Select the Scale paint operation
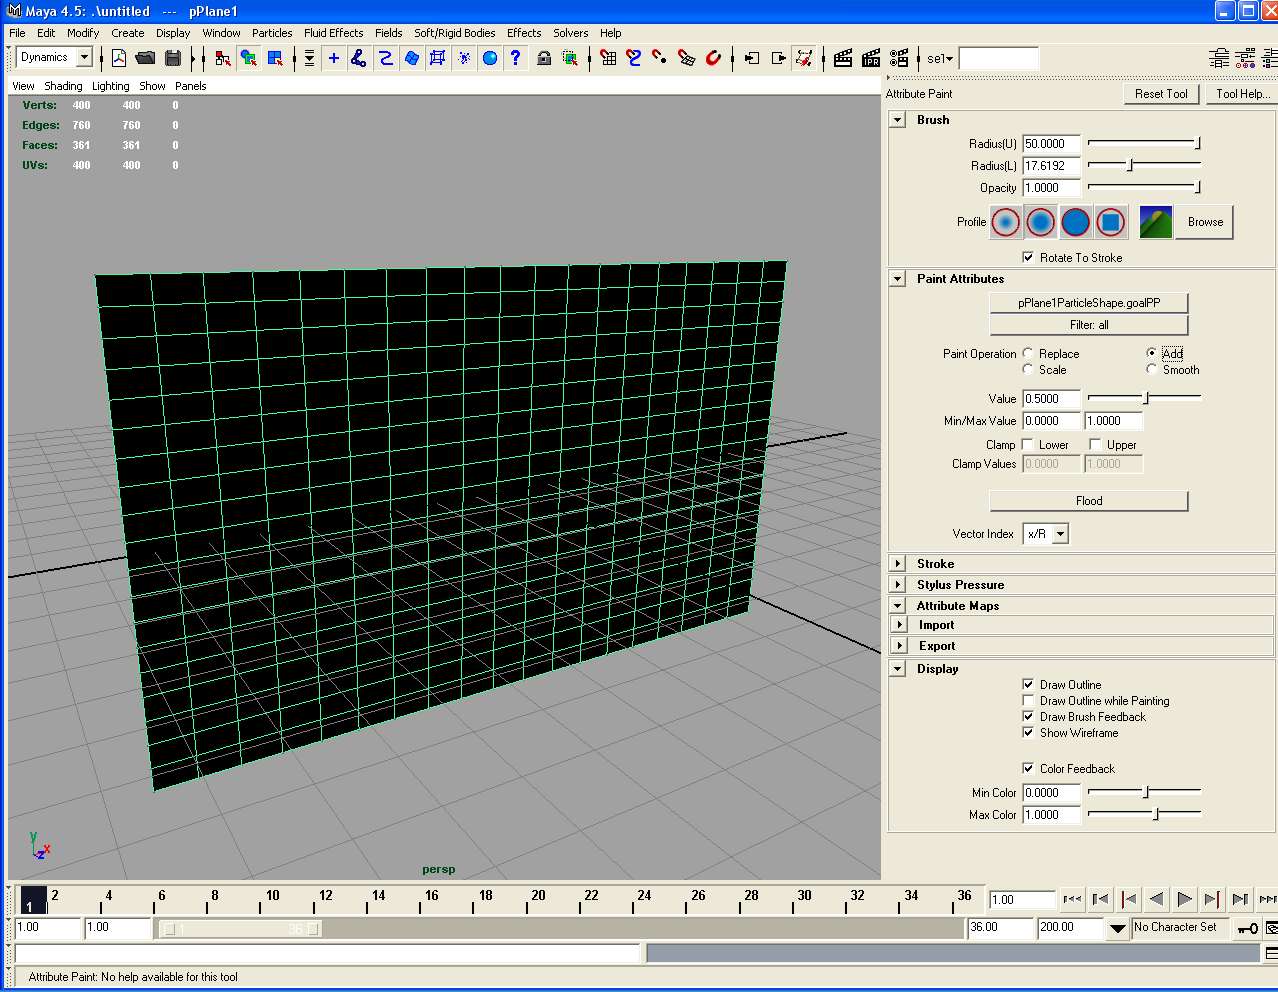The width and height of the screenshot is (1278, 992). click(1028, 369)
